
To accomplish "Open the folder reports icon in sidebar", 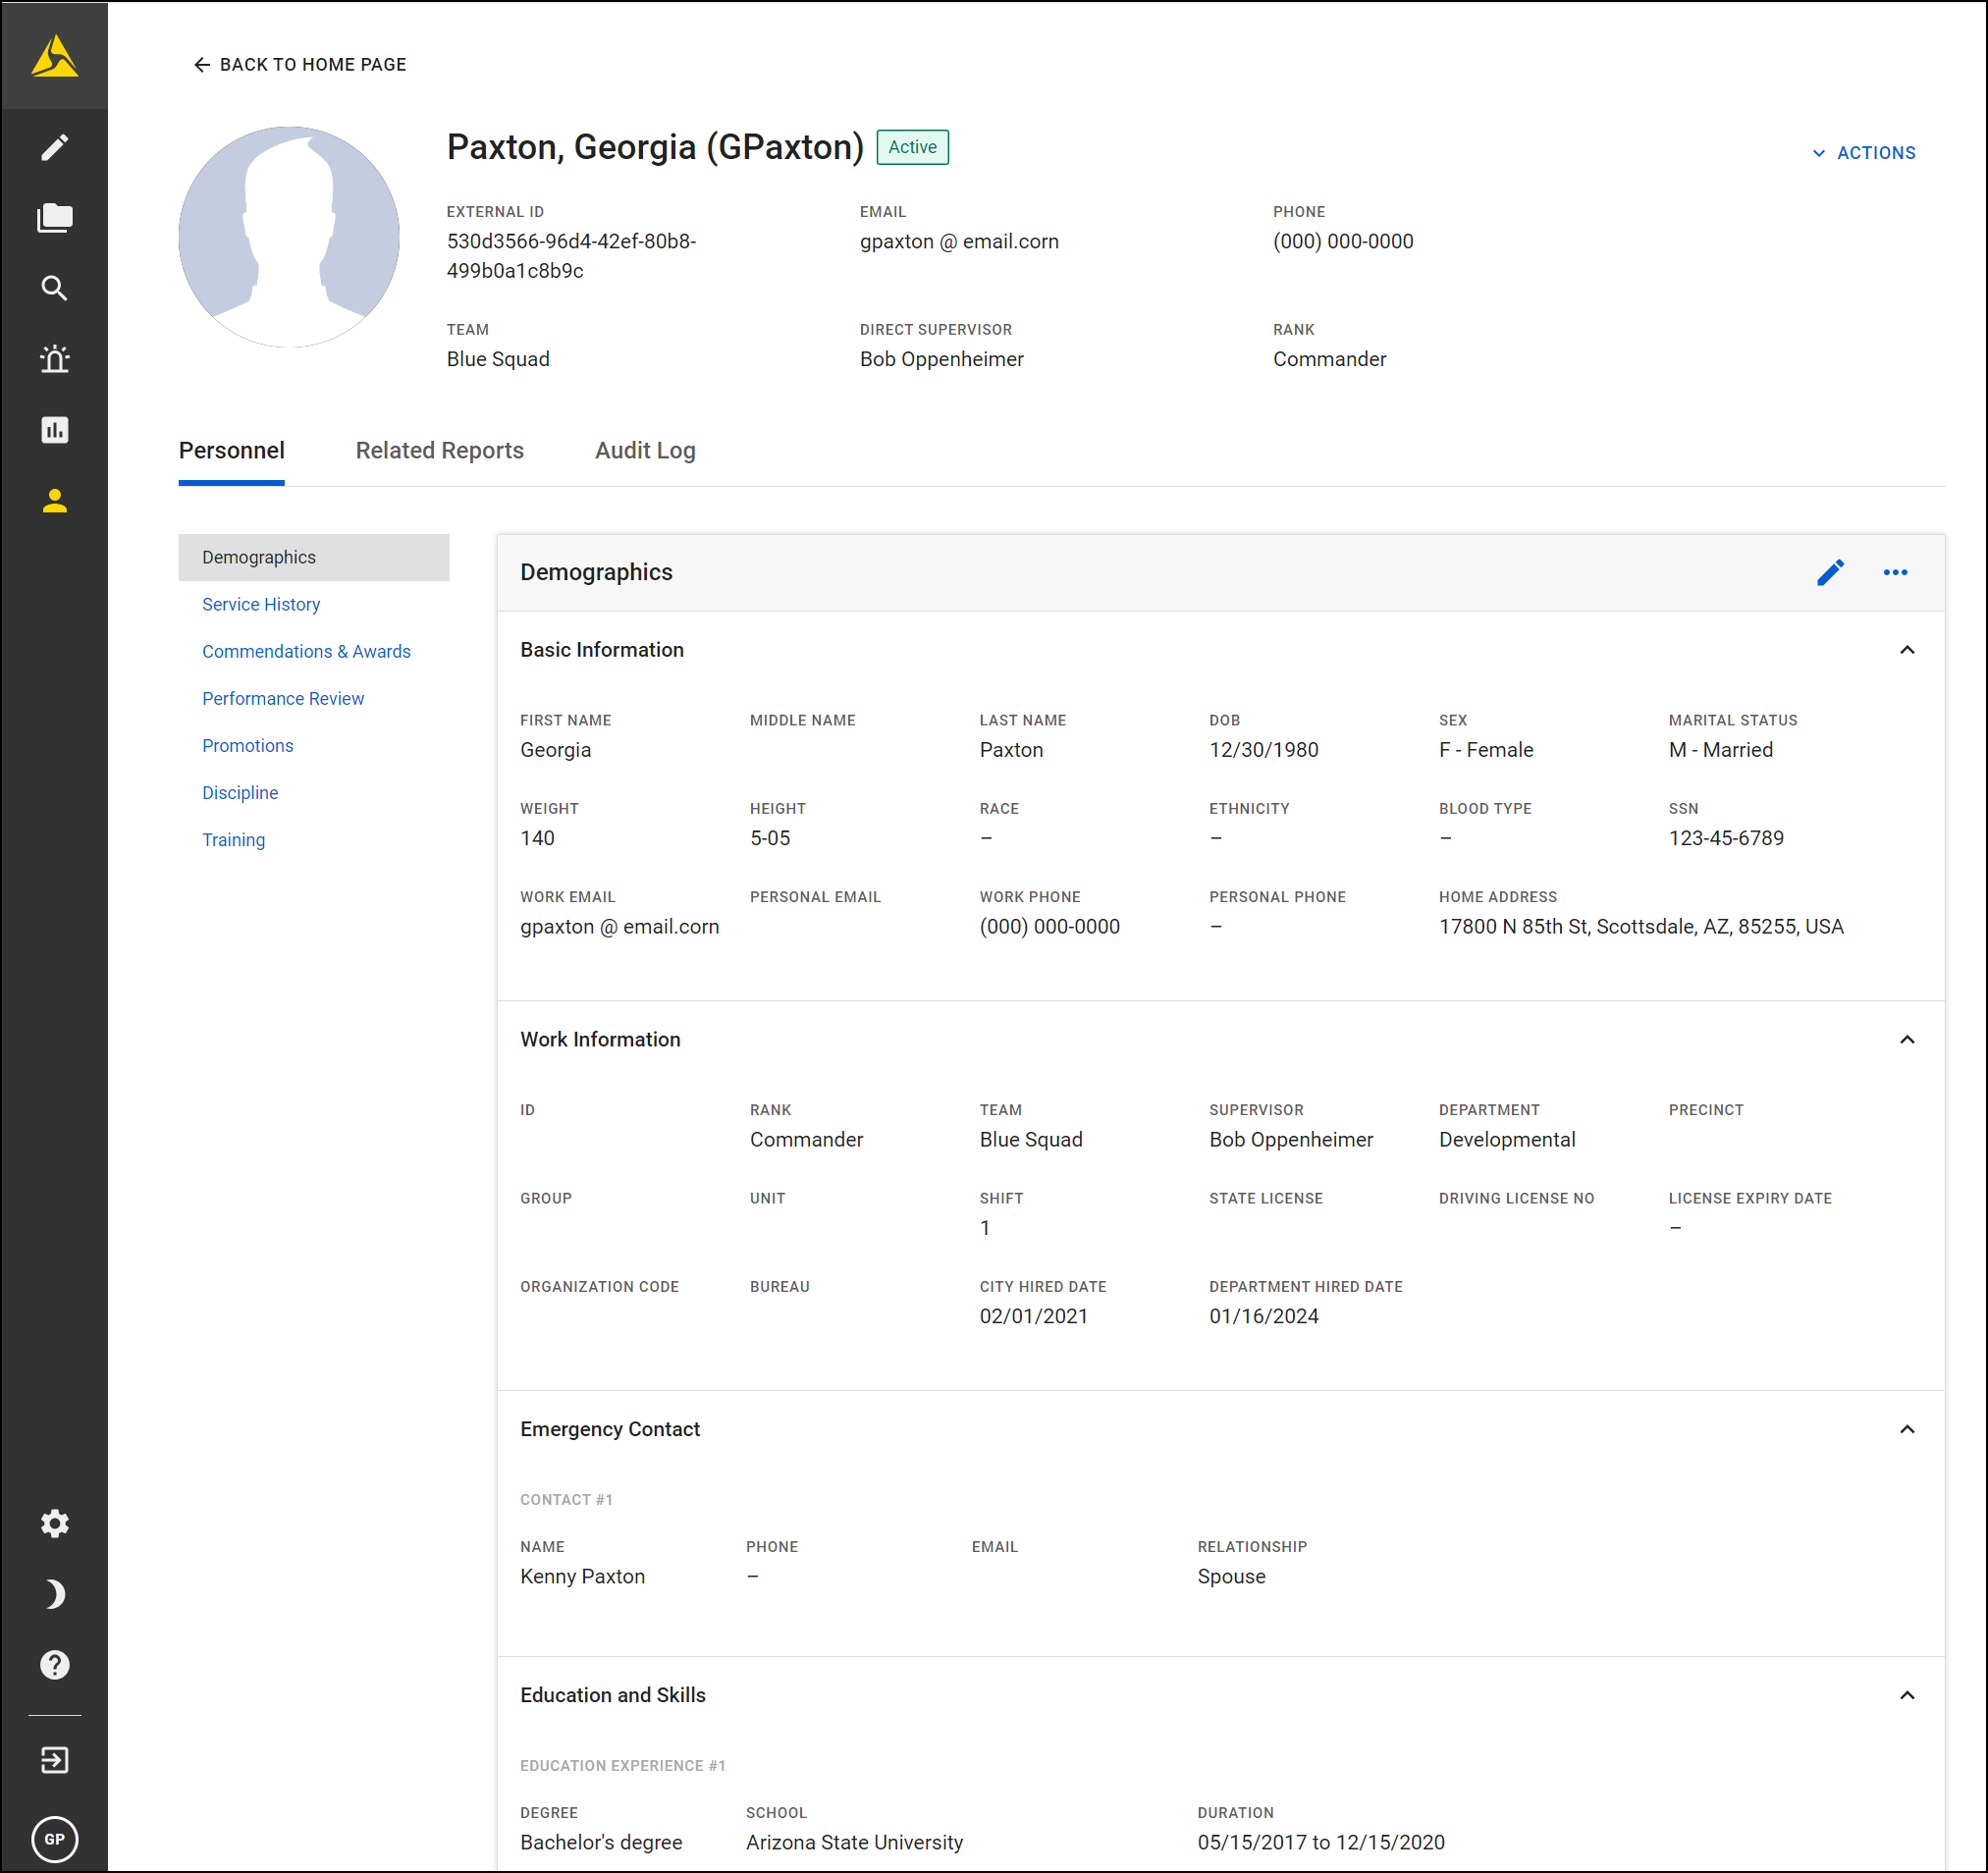I will pos(55,216).
